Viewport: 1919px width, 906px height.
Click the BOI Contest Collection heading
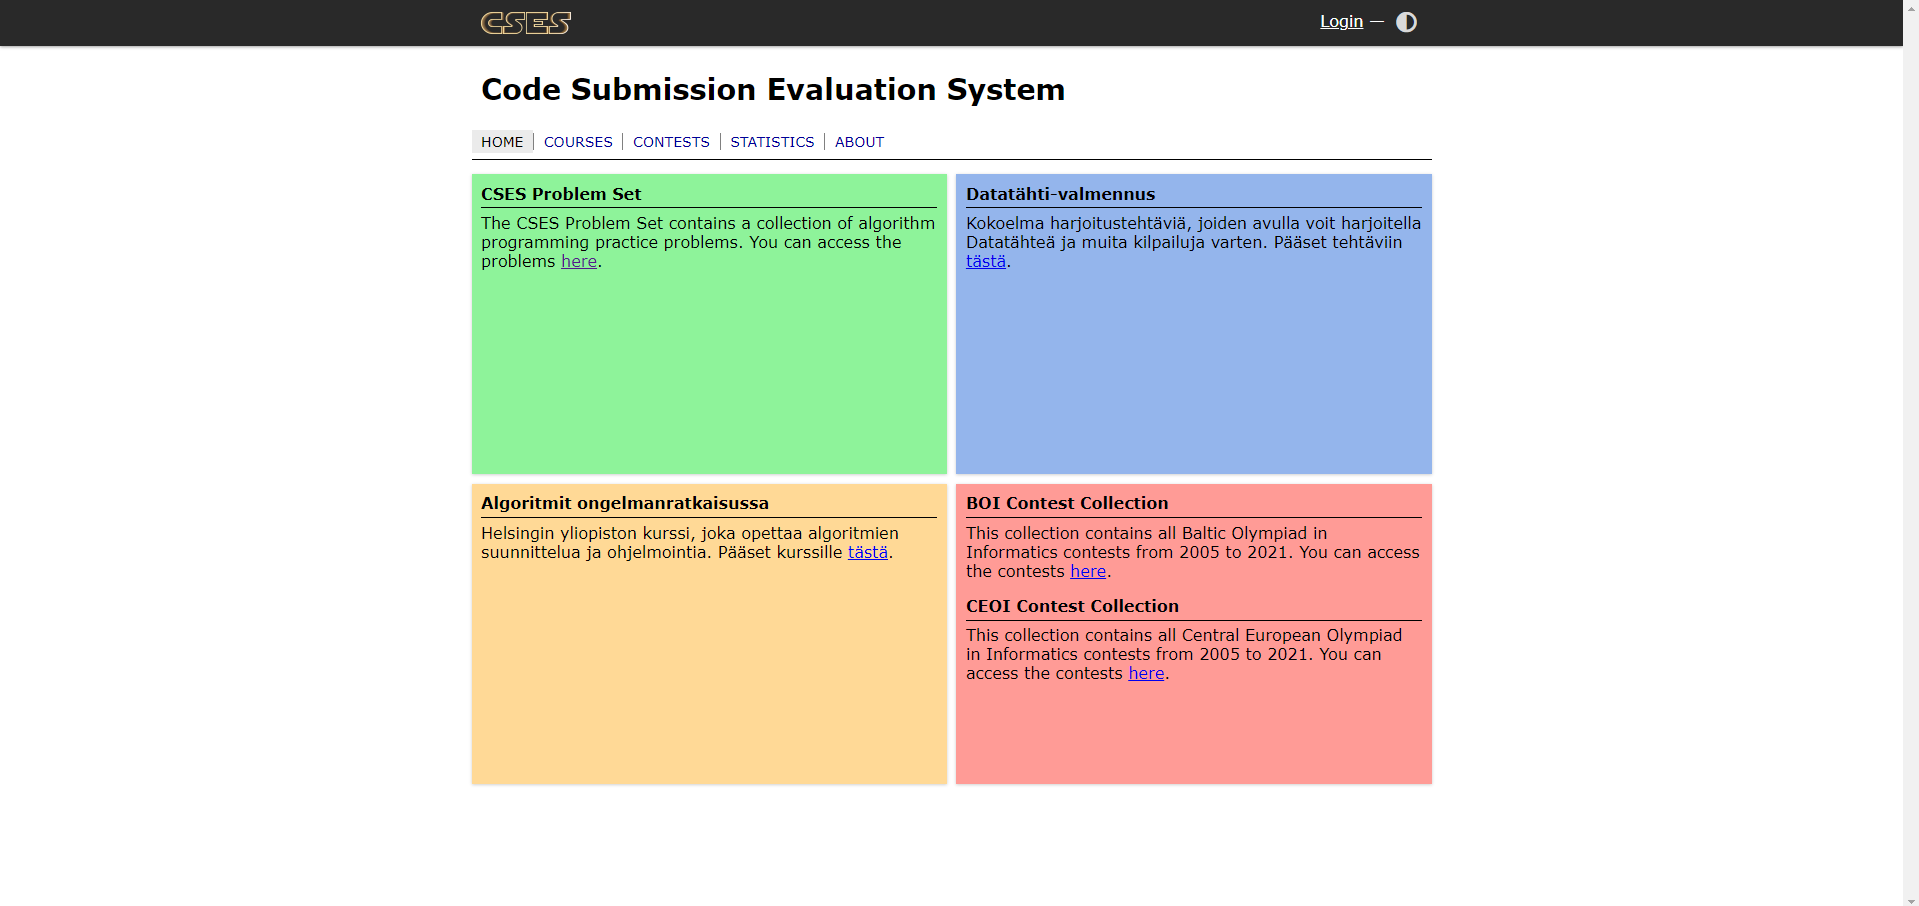1066,503
